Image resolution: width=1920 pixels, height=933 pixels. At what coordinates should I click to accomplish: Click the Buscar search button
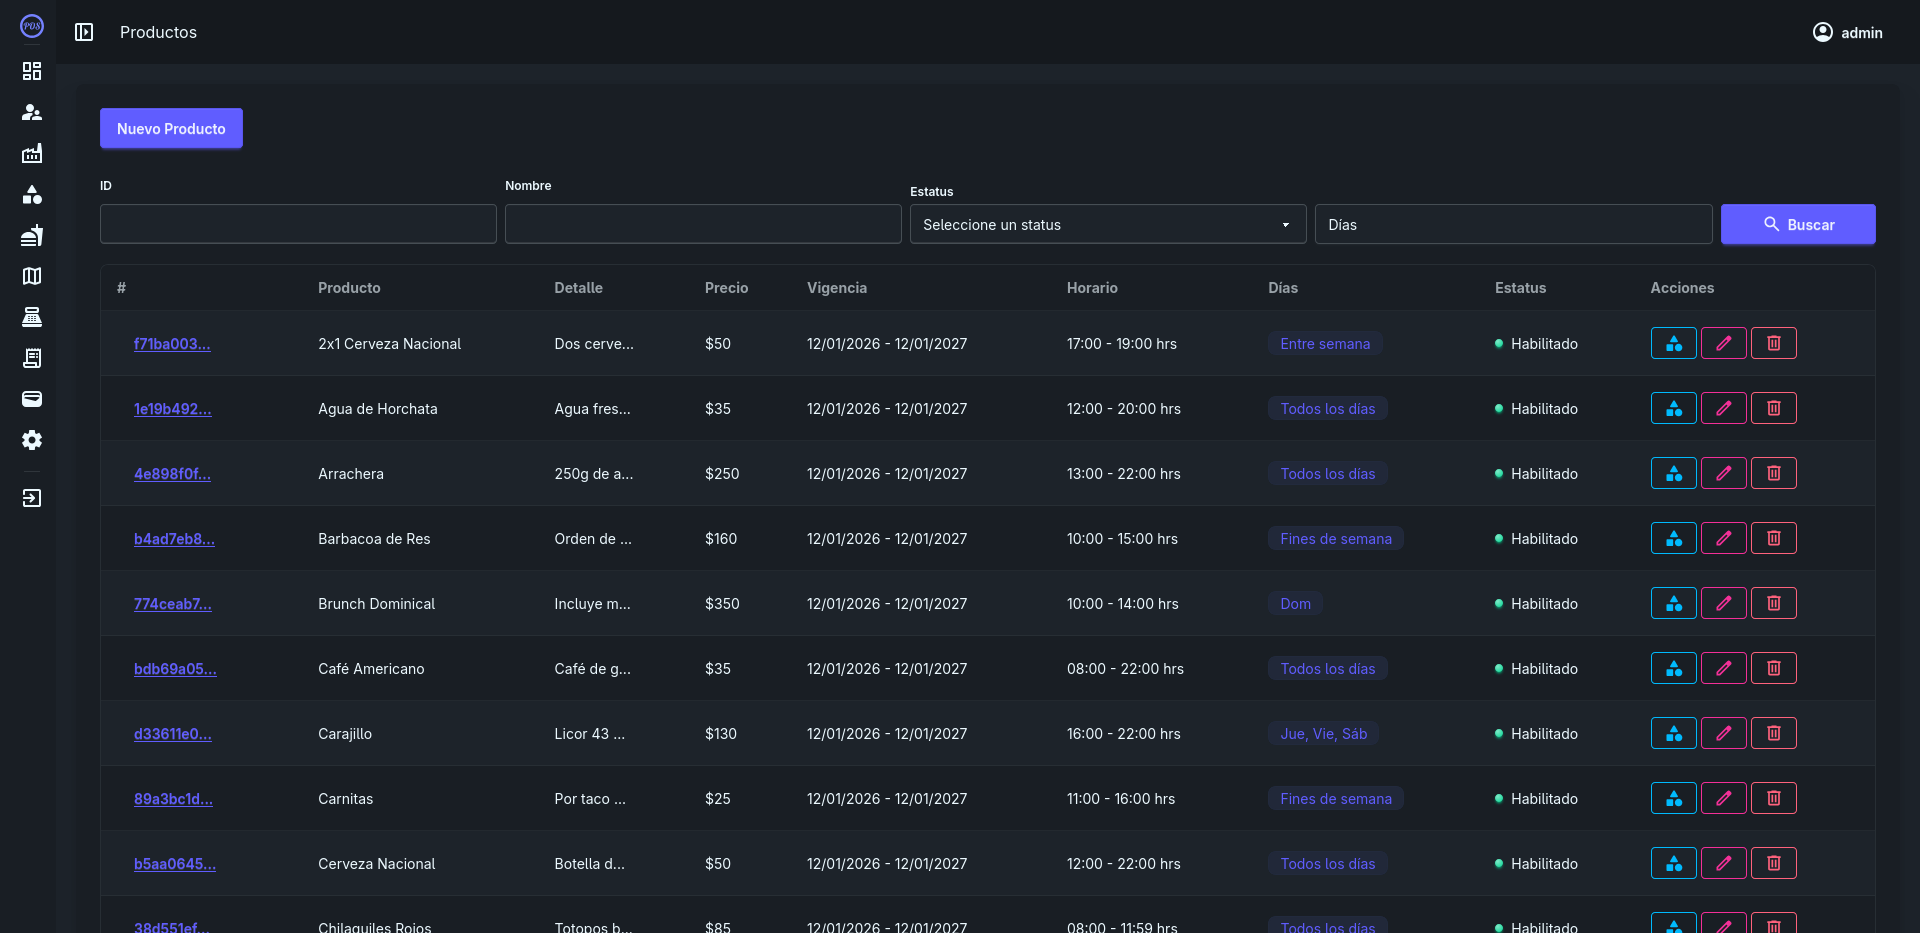coord(1797,225)
